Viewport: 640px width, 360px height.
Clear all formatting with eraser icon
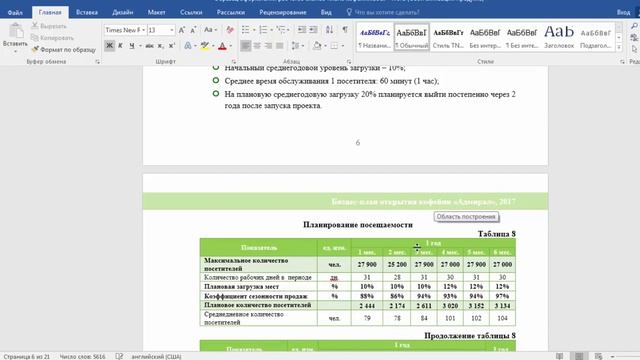coord(230,30)
